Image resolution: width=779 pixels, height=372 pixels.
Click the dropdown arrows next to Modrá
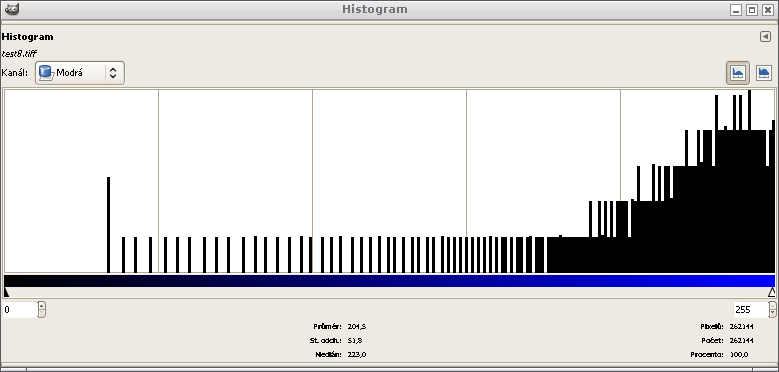[113, 73]
